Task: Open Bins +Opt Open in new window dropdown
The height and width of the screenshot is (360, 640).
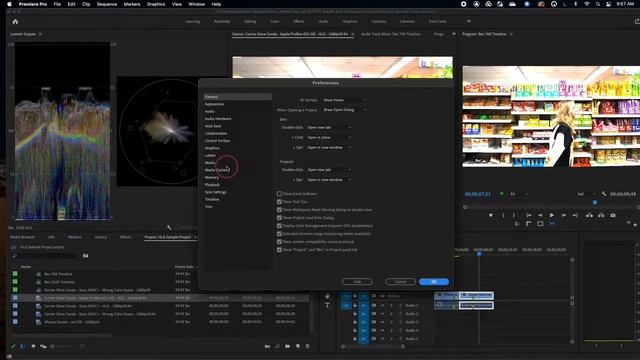Action: [x=329, y=147]
